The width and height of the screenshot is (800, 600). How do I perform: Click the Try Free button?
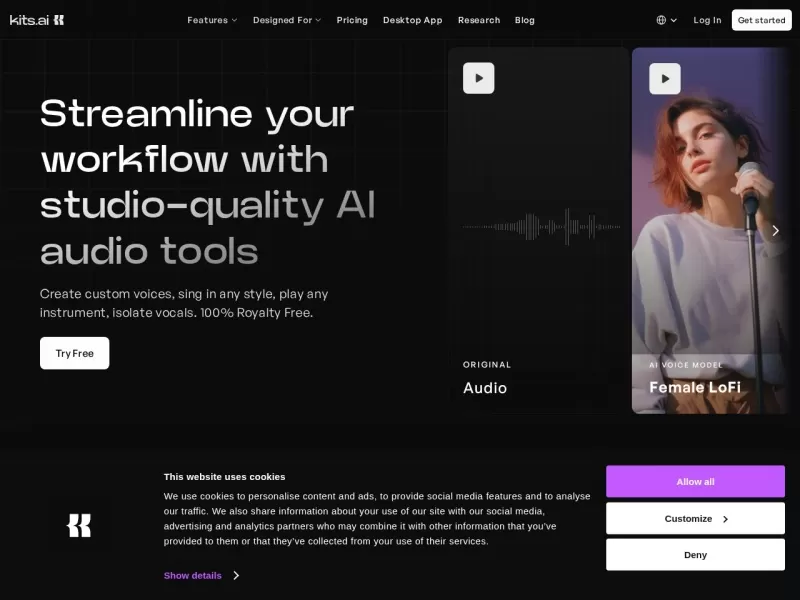coord(75,353)
